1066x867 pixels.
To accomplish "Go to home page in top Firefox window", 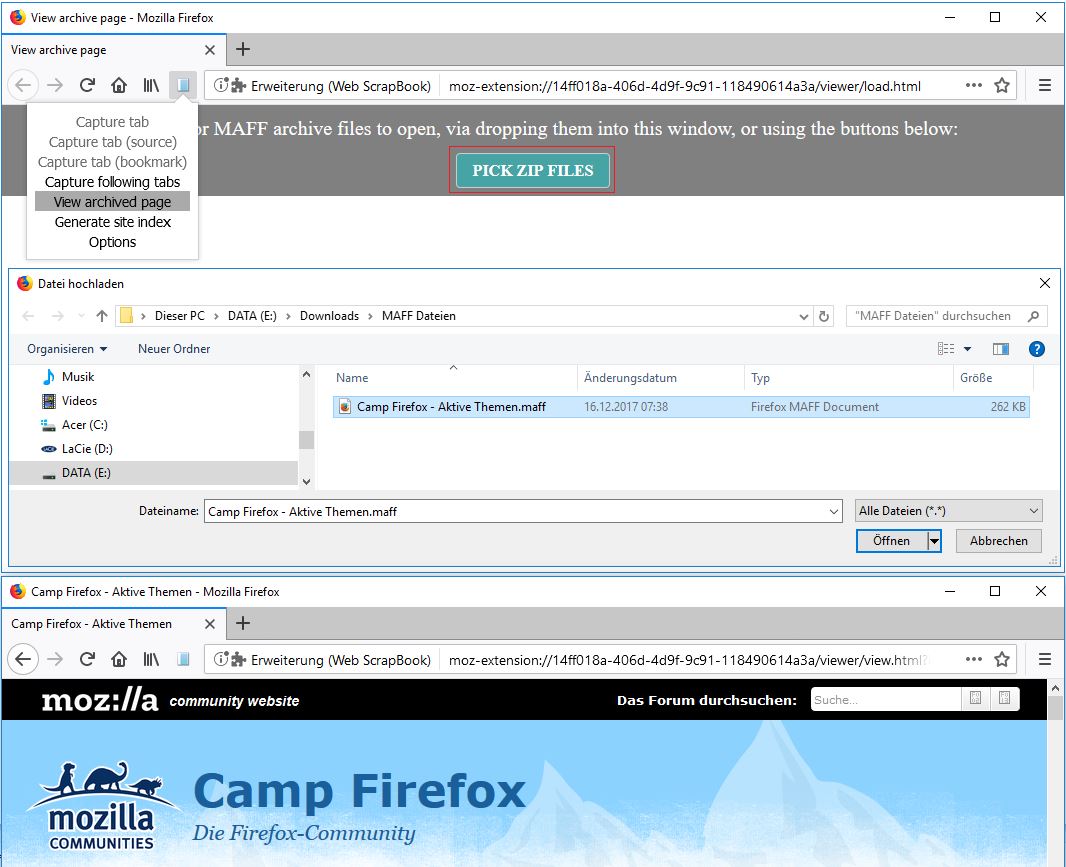I will 119,85.
